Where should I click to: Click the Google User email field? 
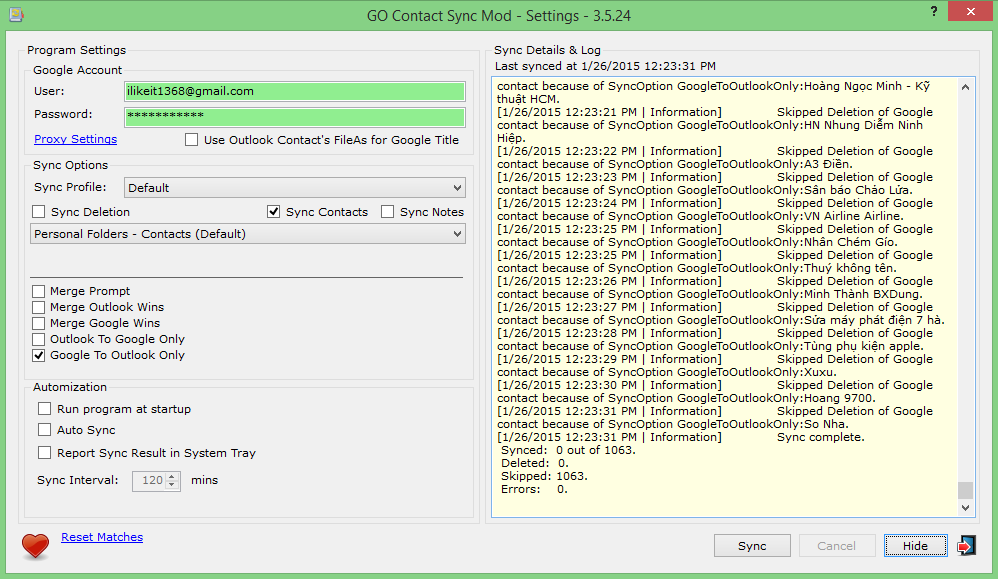[x=295, y=91]
